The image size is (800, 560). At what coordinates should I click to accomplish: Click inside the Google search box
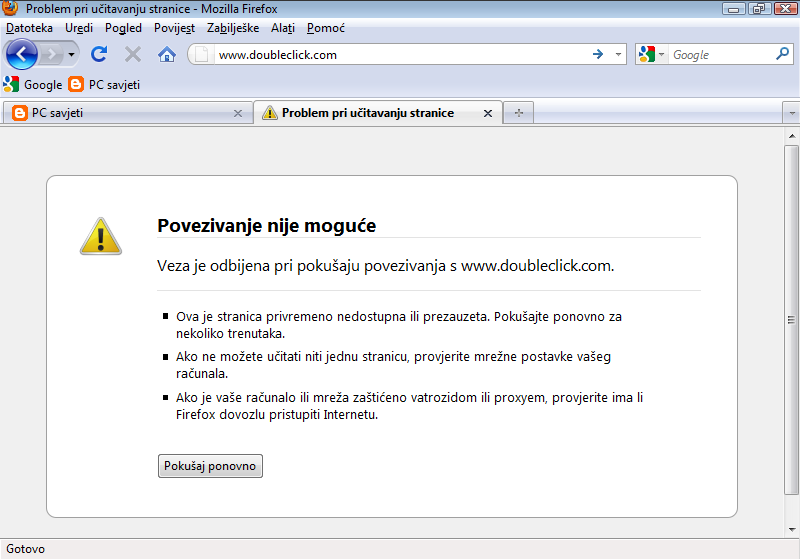[x=721, y=55]
